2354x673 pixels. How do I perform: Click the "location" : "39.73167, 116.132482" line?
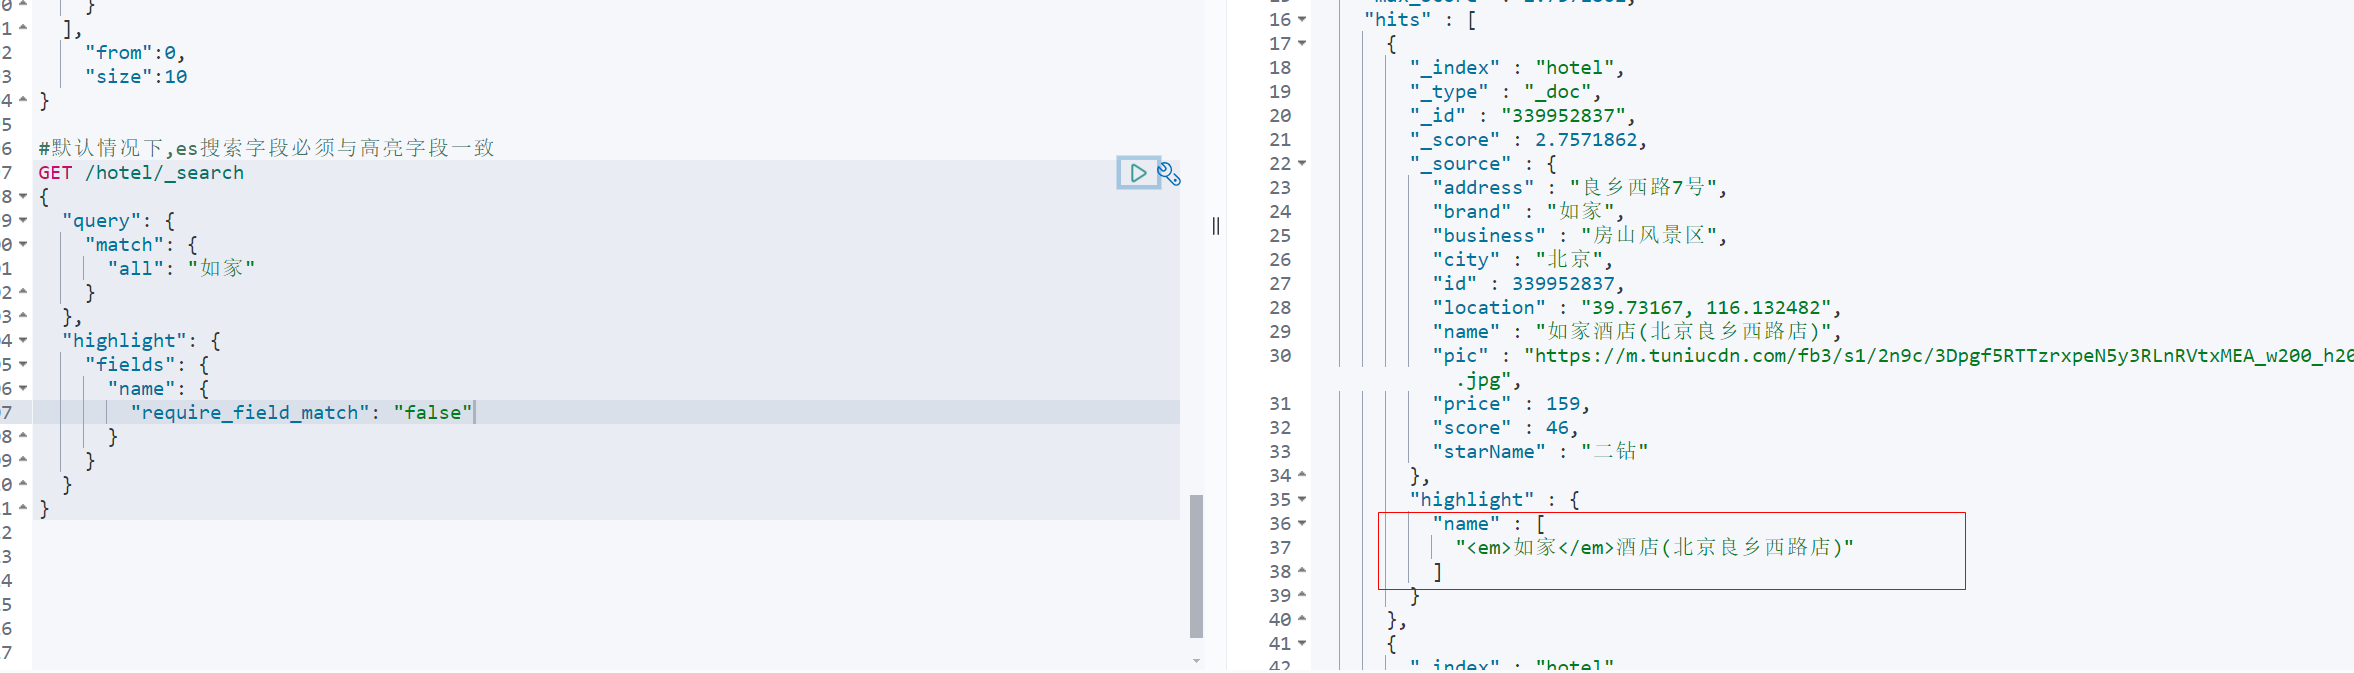tap(1636, 307)
